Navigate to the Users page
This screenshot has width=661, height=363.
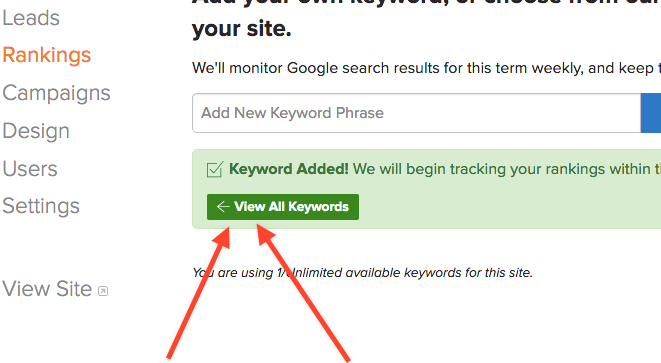tap(30, 169)
